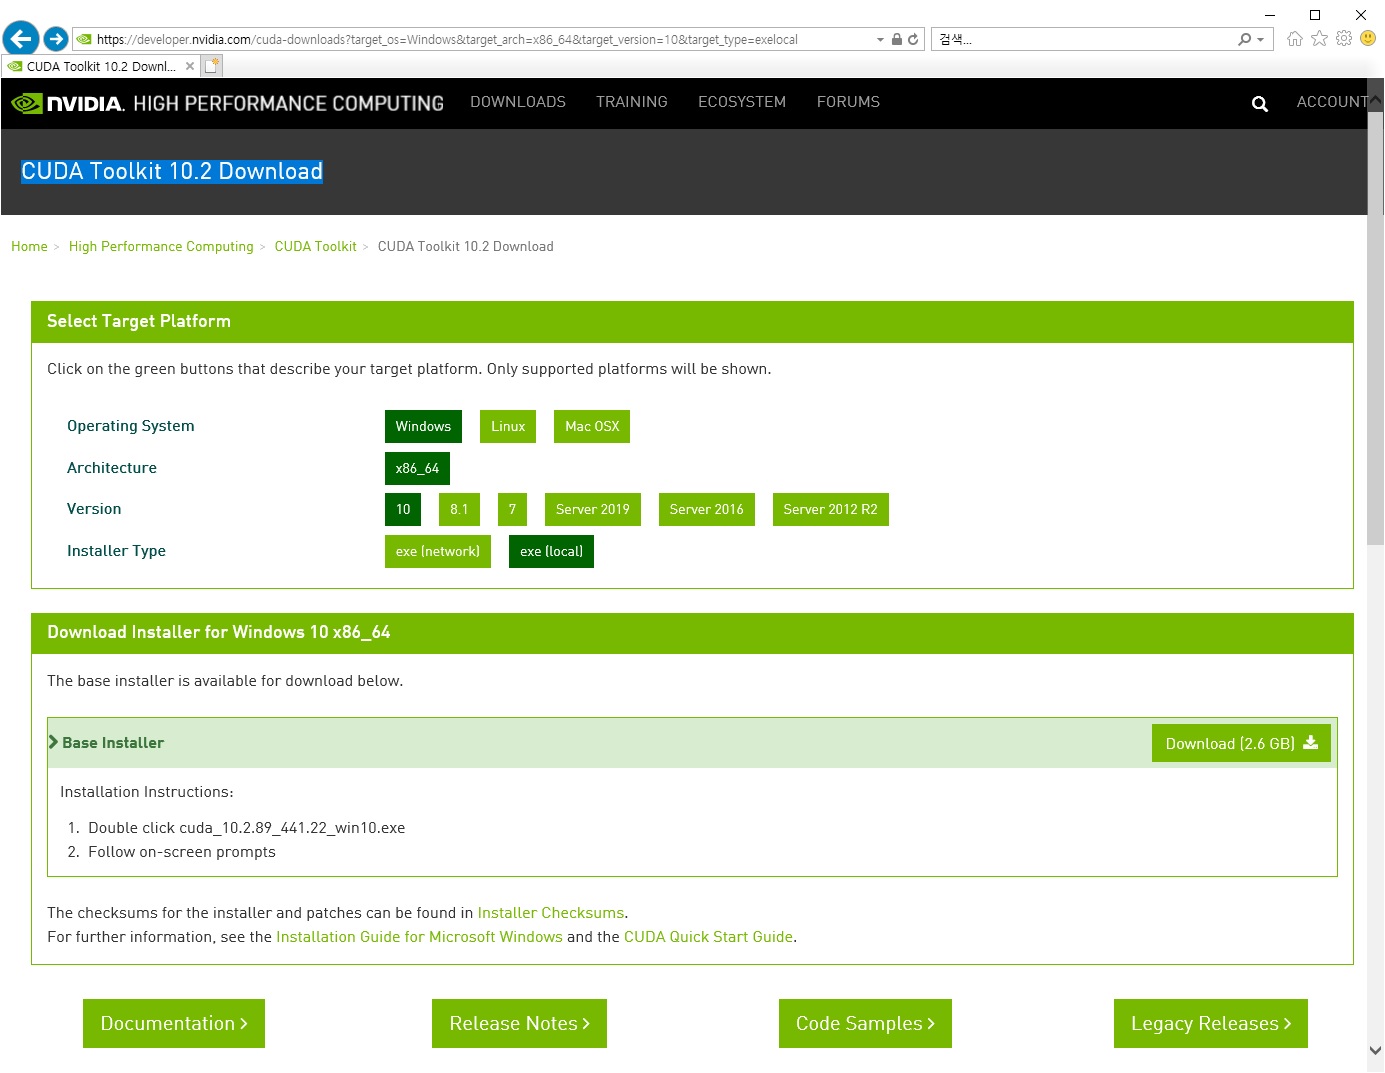
Task: Click the browser Back arrow button
Action: pyautogui.click(x=21, y=39)
